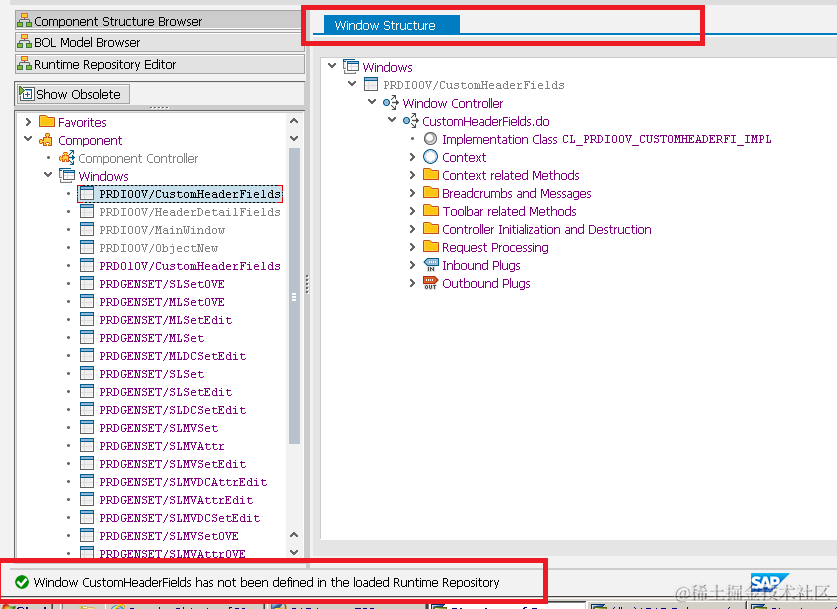Collapse the CustomHeaderFields.do node
This screenshot has height=609, width=837.
pyautogui.click(x=392, y=120)
